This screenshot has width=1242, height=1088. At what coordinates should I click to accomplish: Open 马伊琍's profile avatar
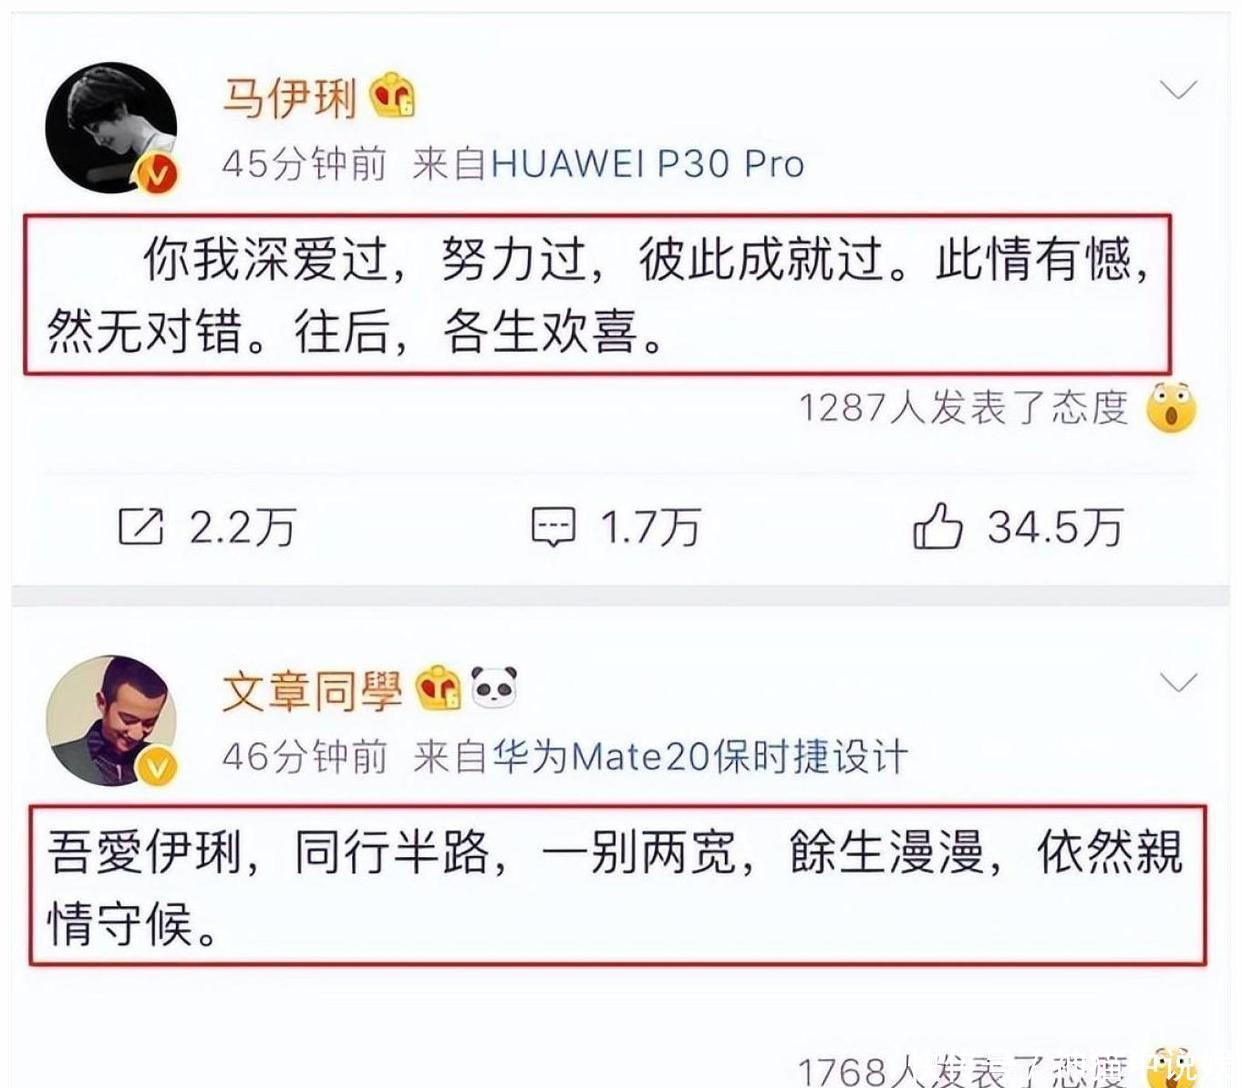[x=111, y=128]
